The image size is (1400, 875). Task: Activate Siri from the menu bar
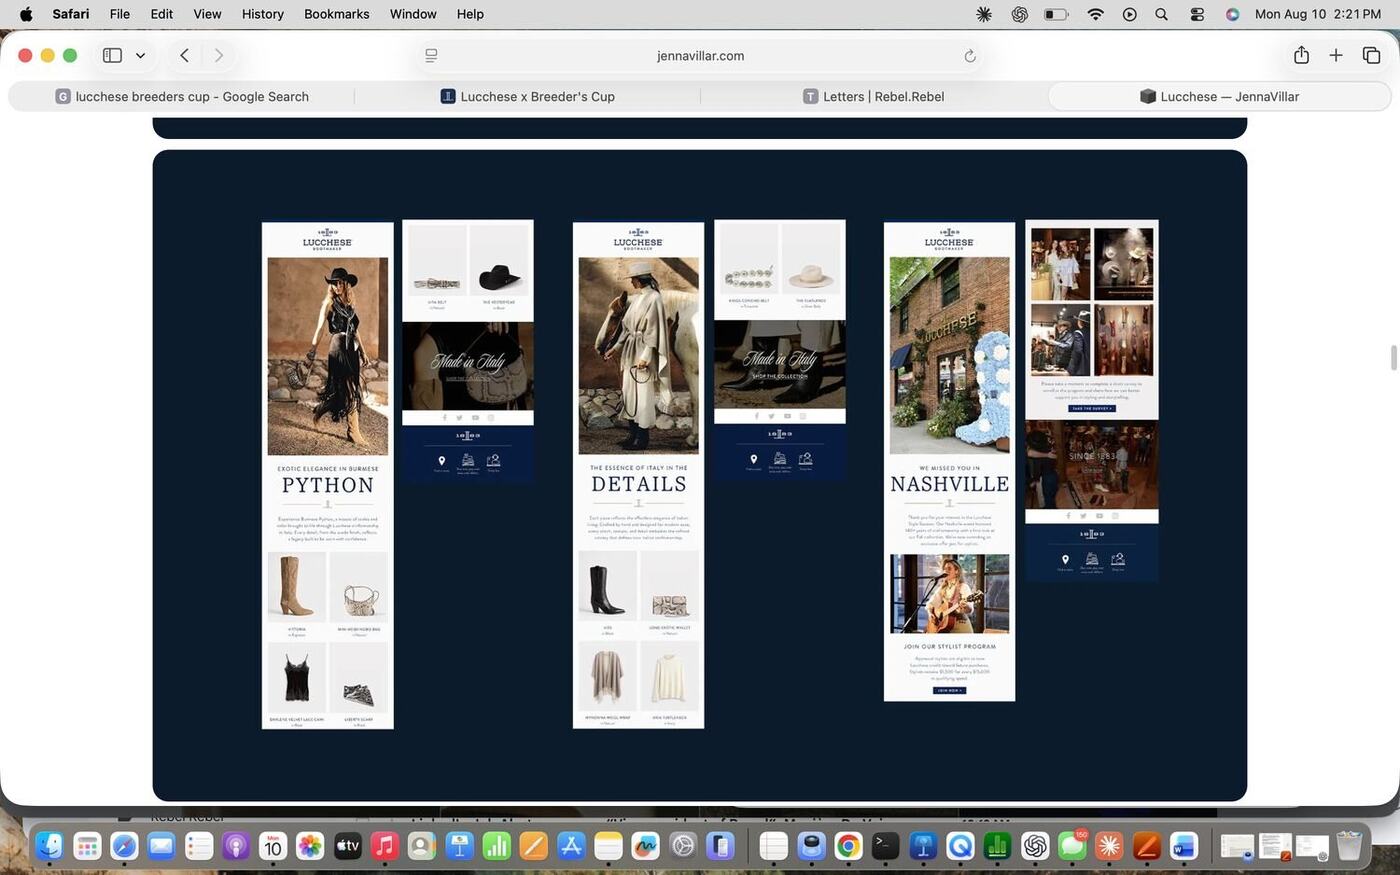pyautogui.click(x=1232, y=14)
